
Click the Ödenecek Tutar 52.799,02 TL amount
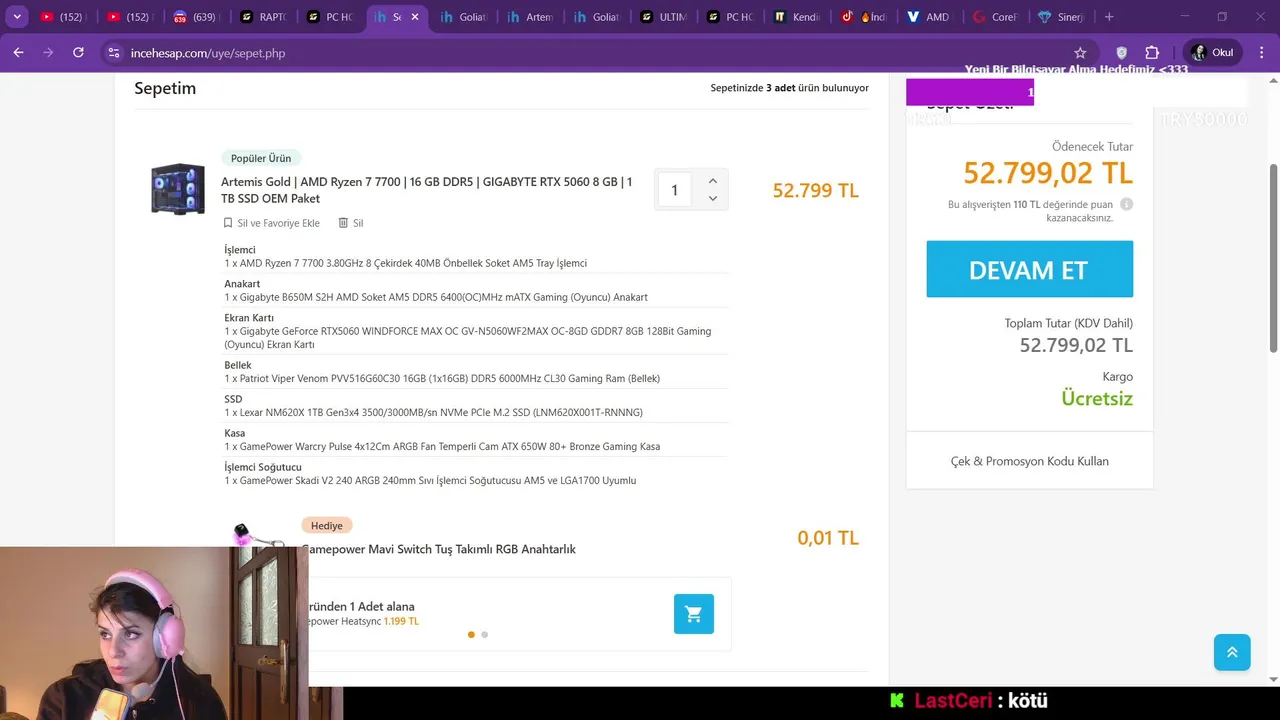1047,173
